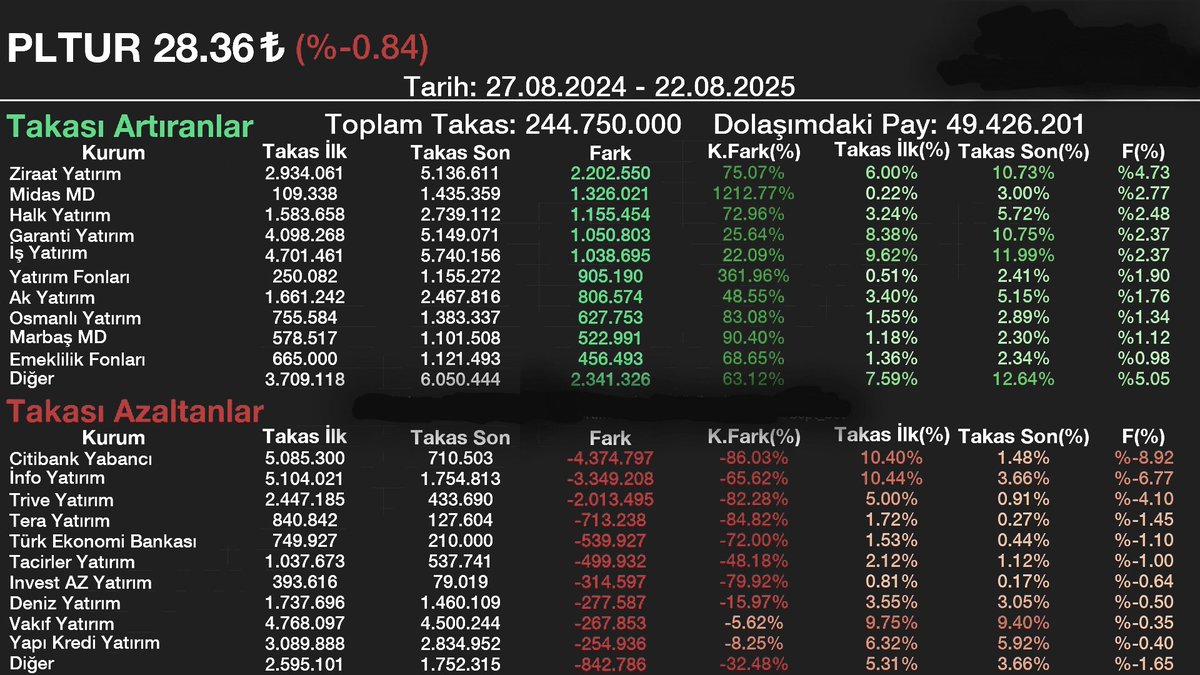Click the Takas Son(%) value 11.99%
The width and height of the screenshot is (1200, 675).
point(1021,256)
